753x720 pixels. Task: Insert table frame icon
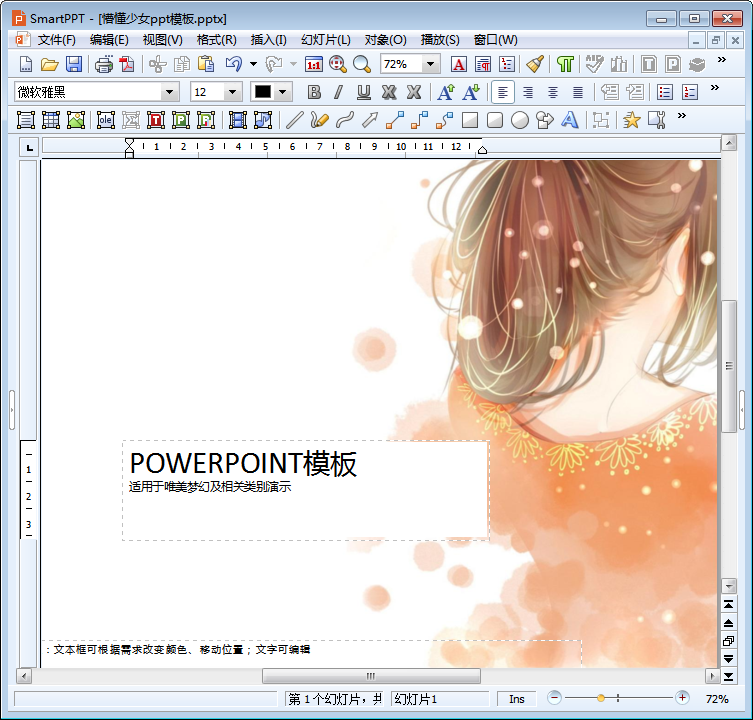coord(51,120)
